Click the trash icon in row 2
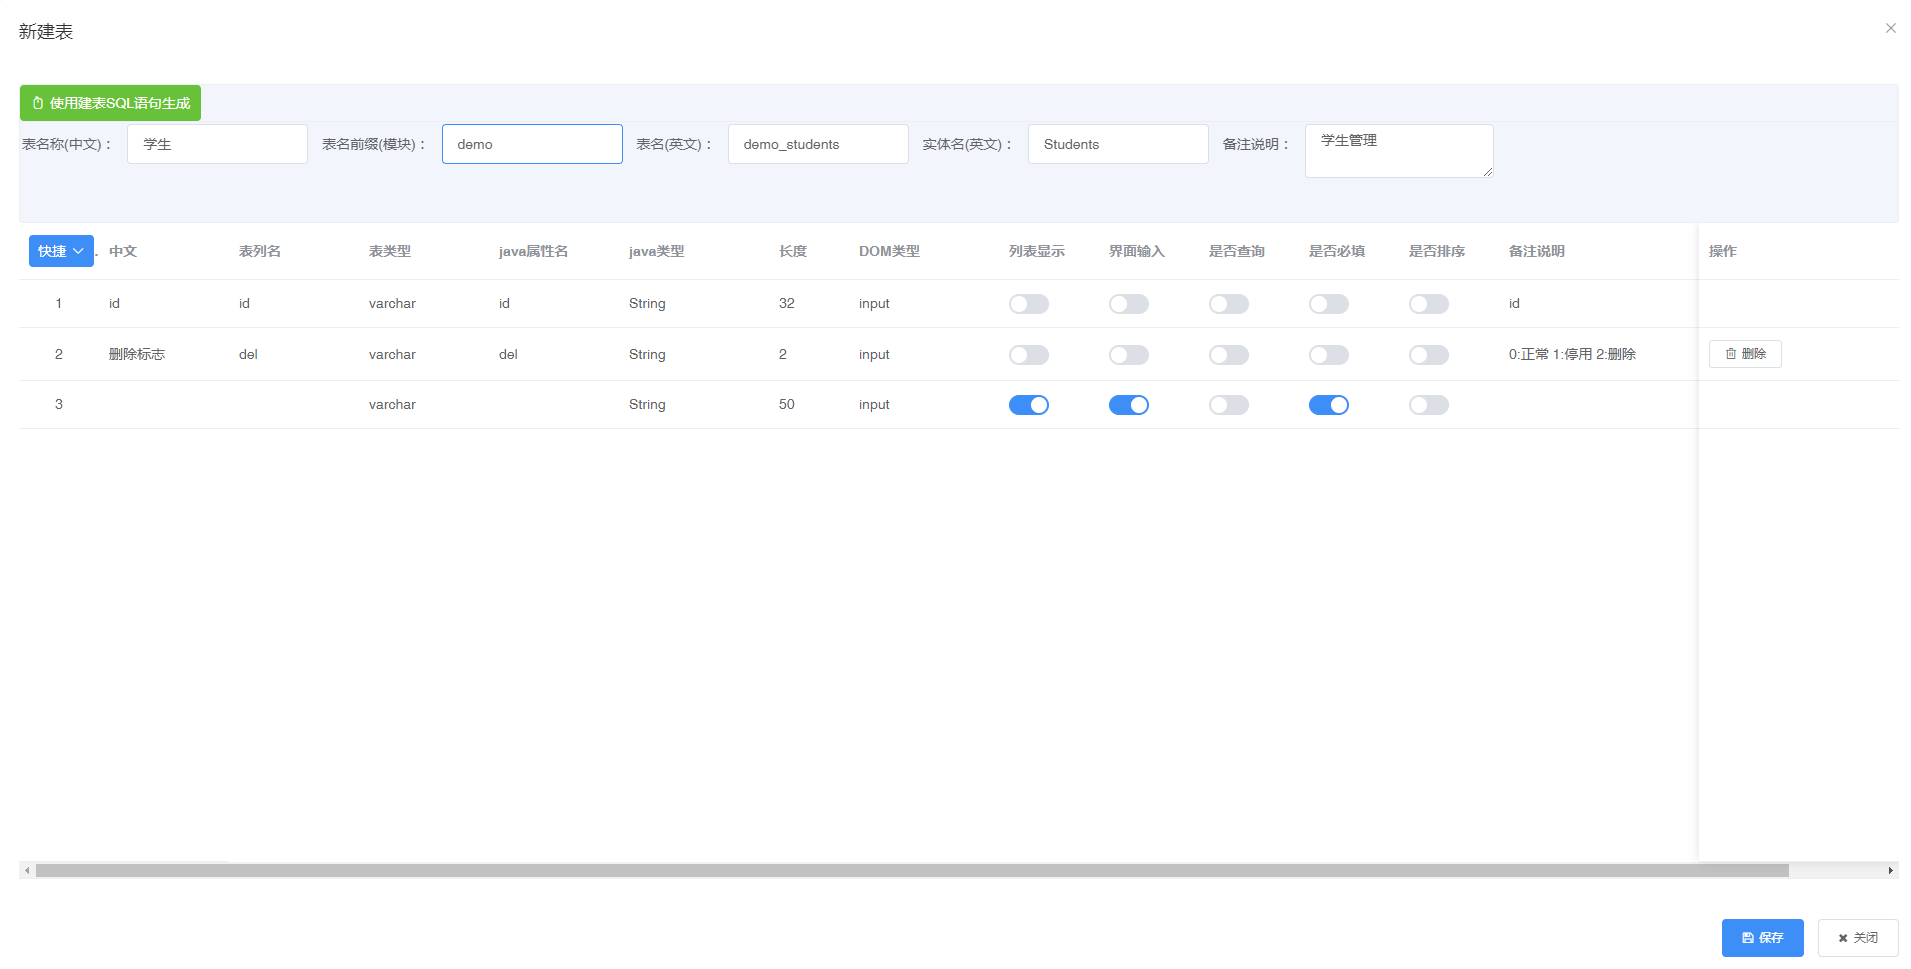This screenshot has width=1911, height=969. point(1731,354)
